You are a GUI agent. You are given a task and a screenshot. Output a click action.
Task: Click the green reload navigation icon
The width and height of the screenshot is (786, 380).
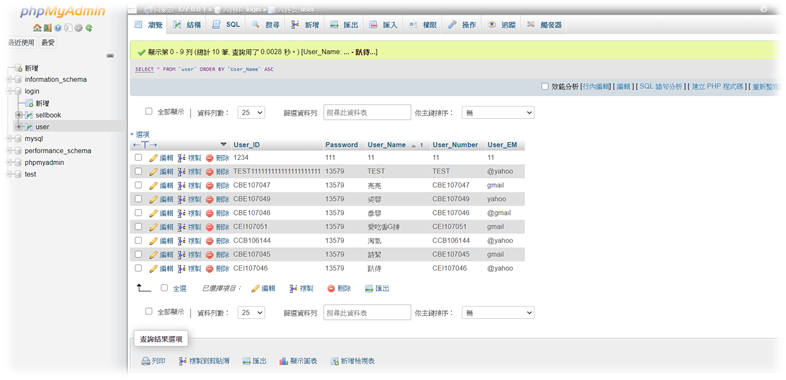89,29
